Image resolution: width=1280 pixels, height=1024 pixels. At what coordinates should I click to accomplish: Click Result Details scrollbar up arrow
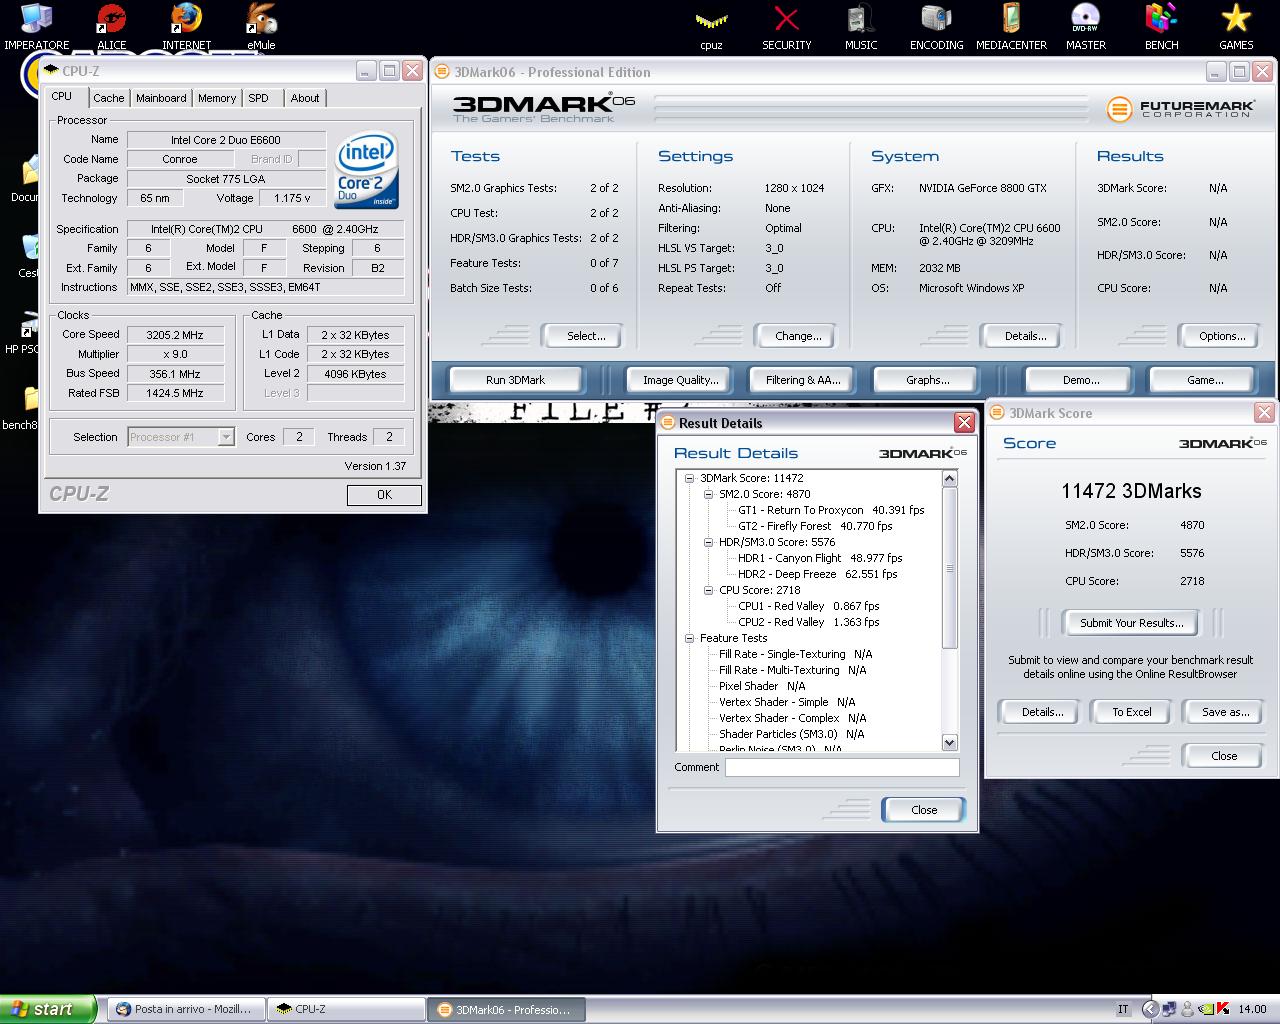(950, 479)
